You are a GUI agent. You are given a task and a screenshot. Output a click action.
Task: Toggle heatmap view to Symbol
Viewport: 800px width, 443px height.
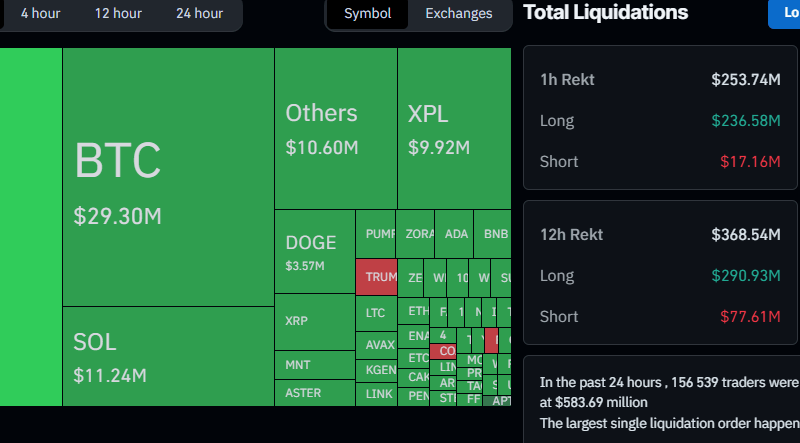(367, 13)
